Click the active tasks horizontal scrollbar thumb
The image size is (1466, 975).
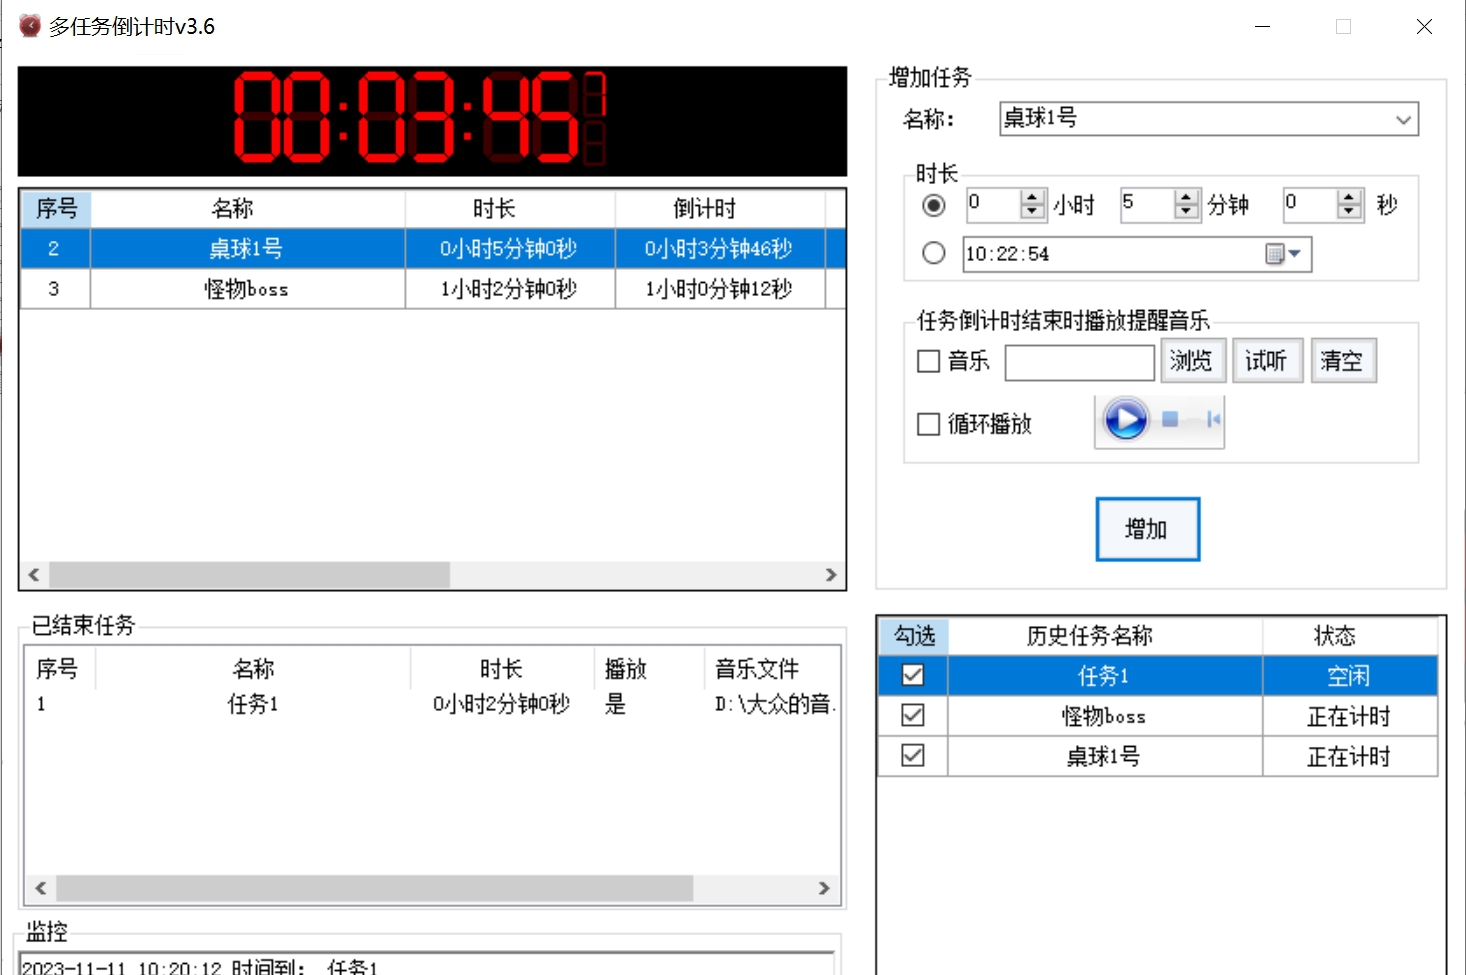(x=250, y=575)
